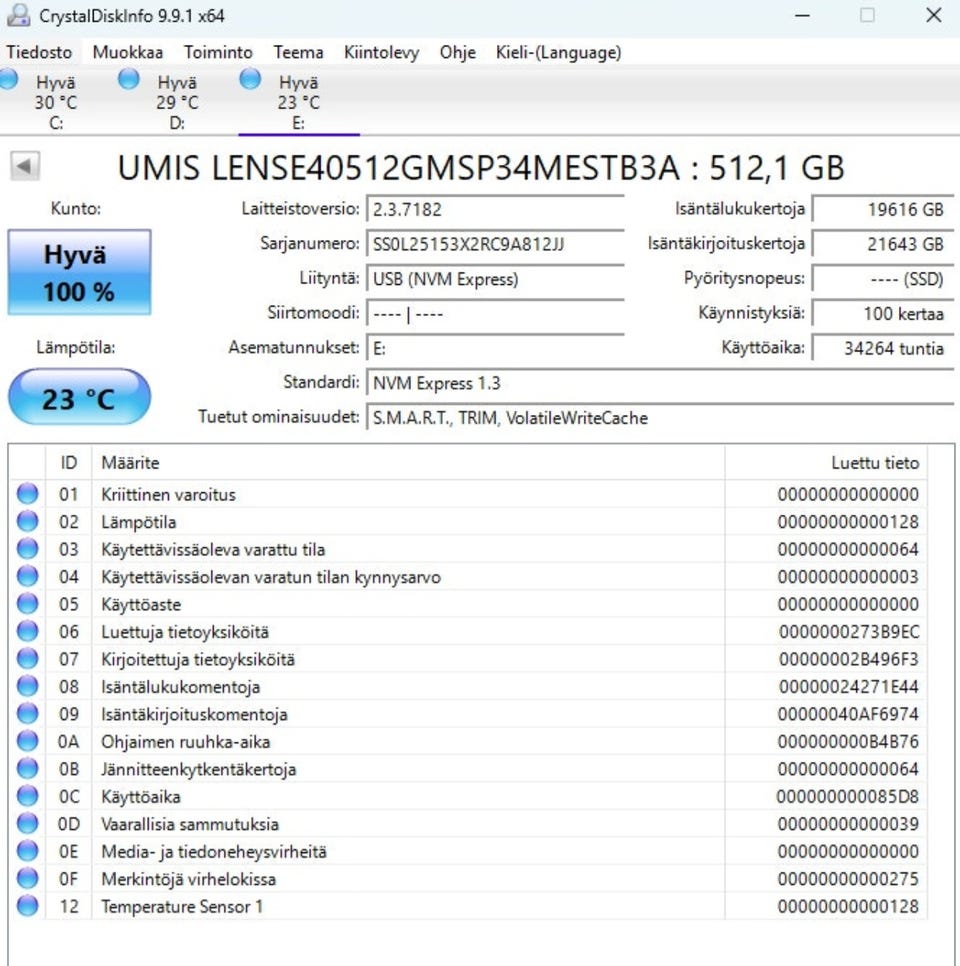Click the Laitteistoversio firmware field
The height and width of the screenshot is (966, 960).
coord(495,209)
